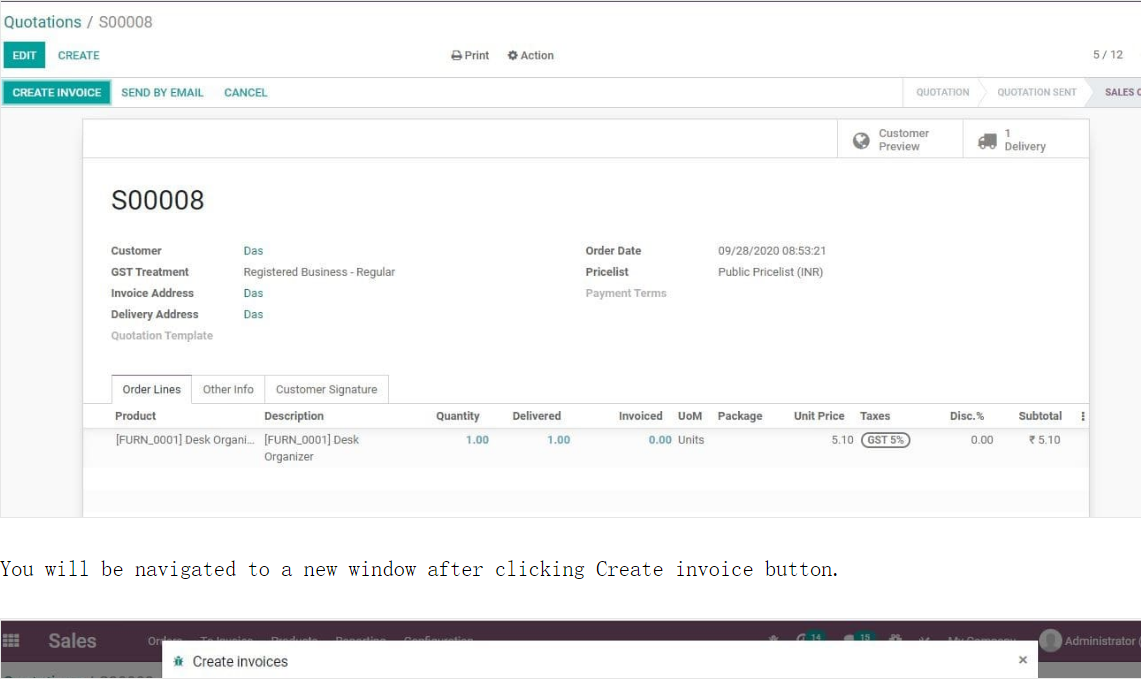Open the Administrator user menu

[1088, 641]
